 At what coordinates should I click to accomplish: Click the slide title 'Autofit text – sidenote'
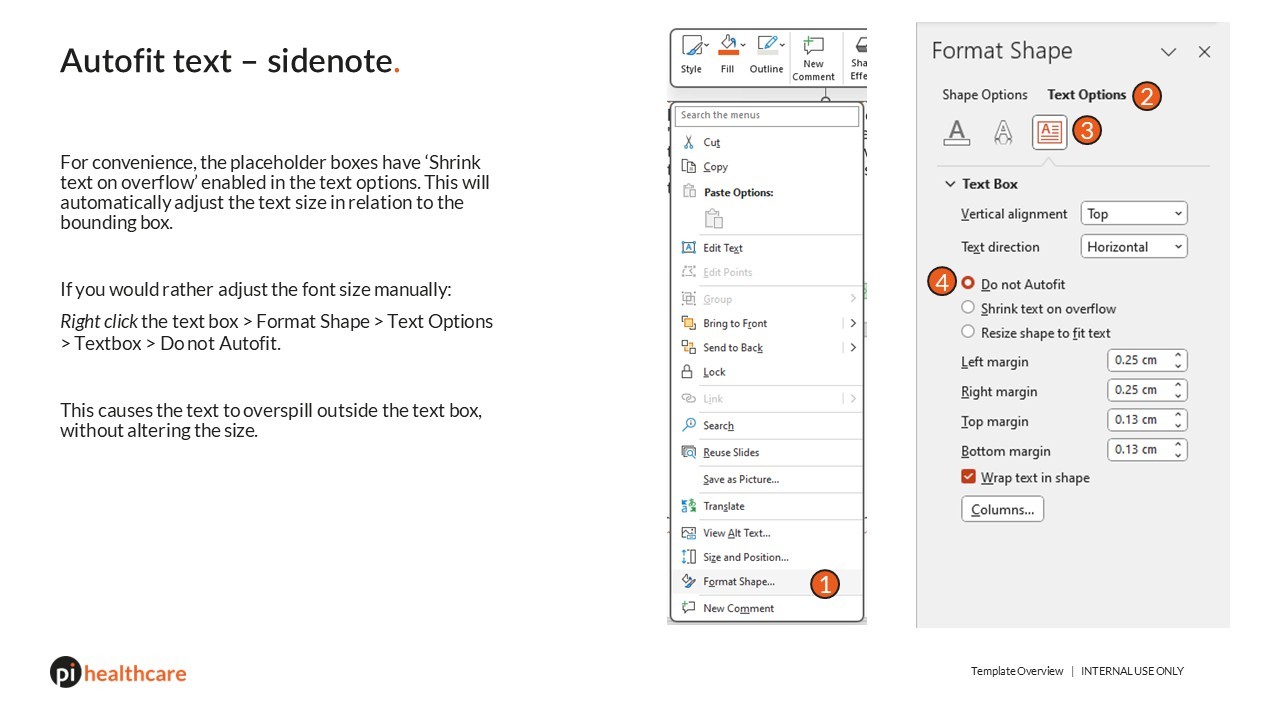pos(230,61)
